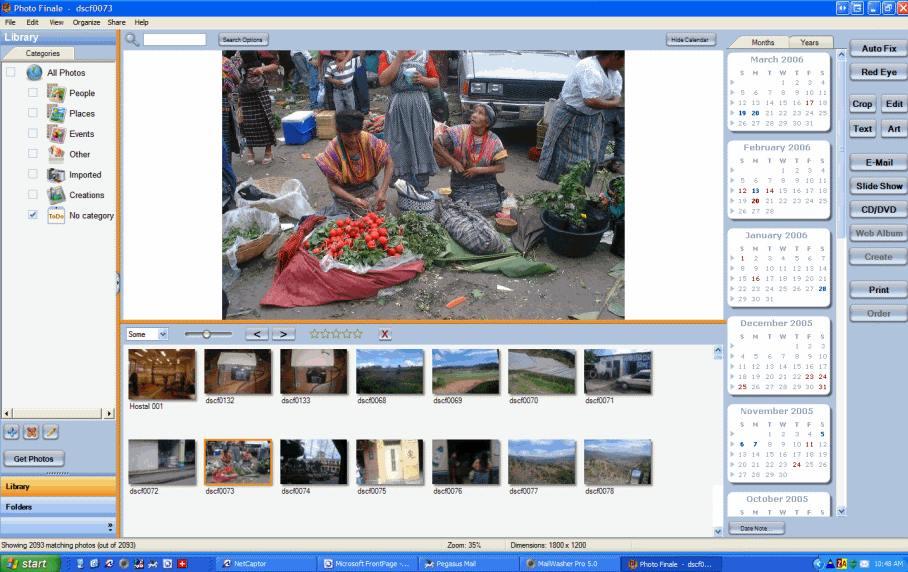Click the Creations category icon

click(56, 195)
